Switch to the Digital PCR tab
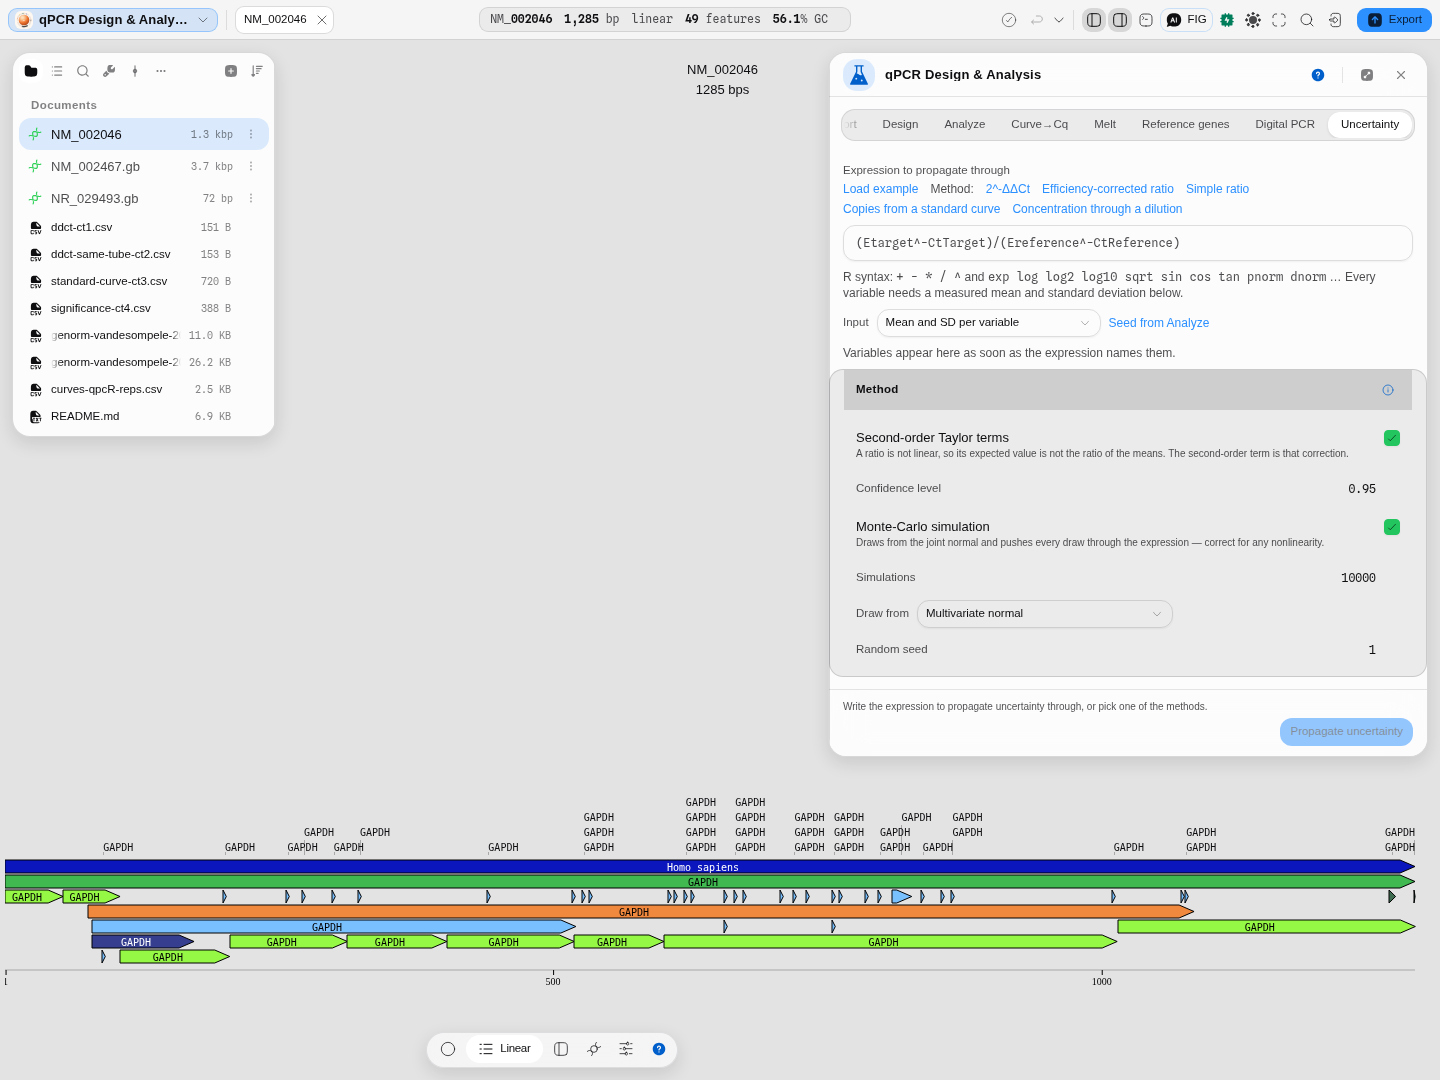This screenshot has width=1440, height=1080. [1285, 125]
